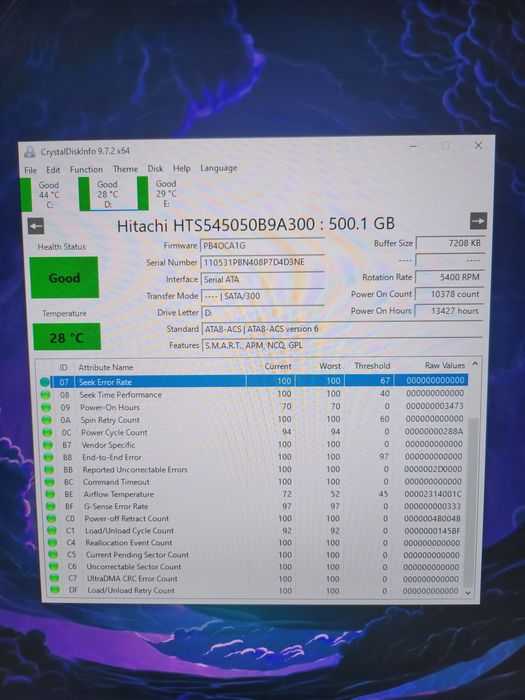
Task: Click the CrystalDiskInfo app icon in title bar
Action: pos(30,152)
